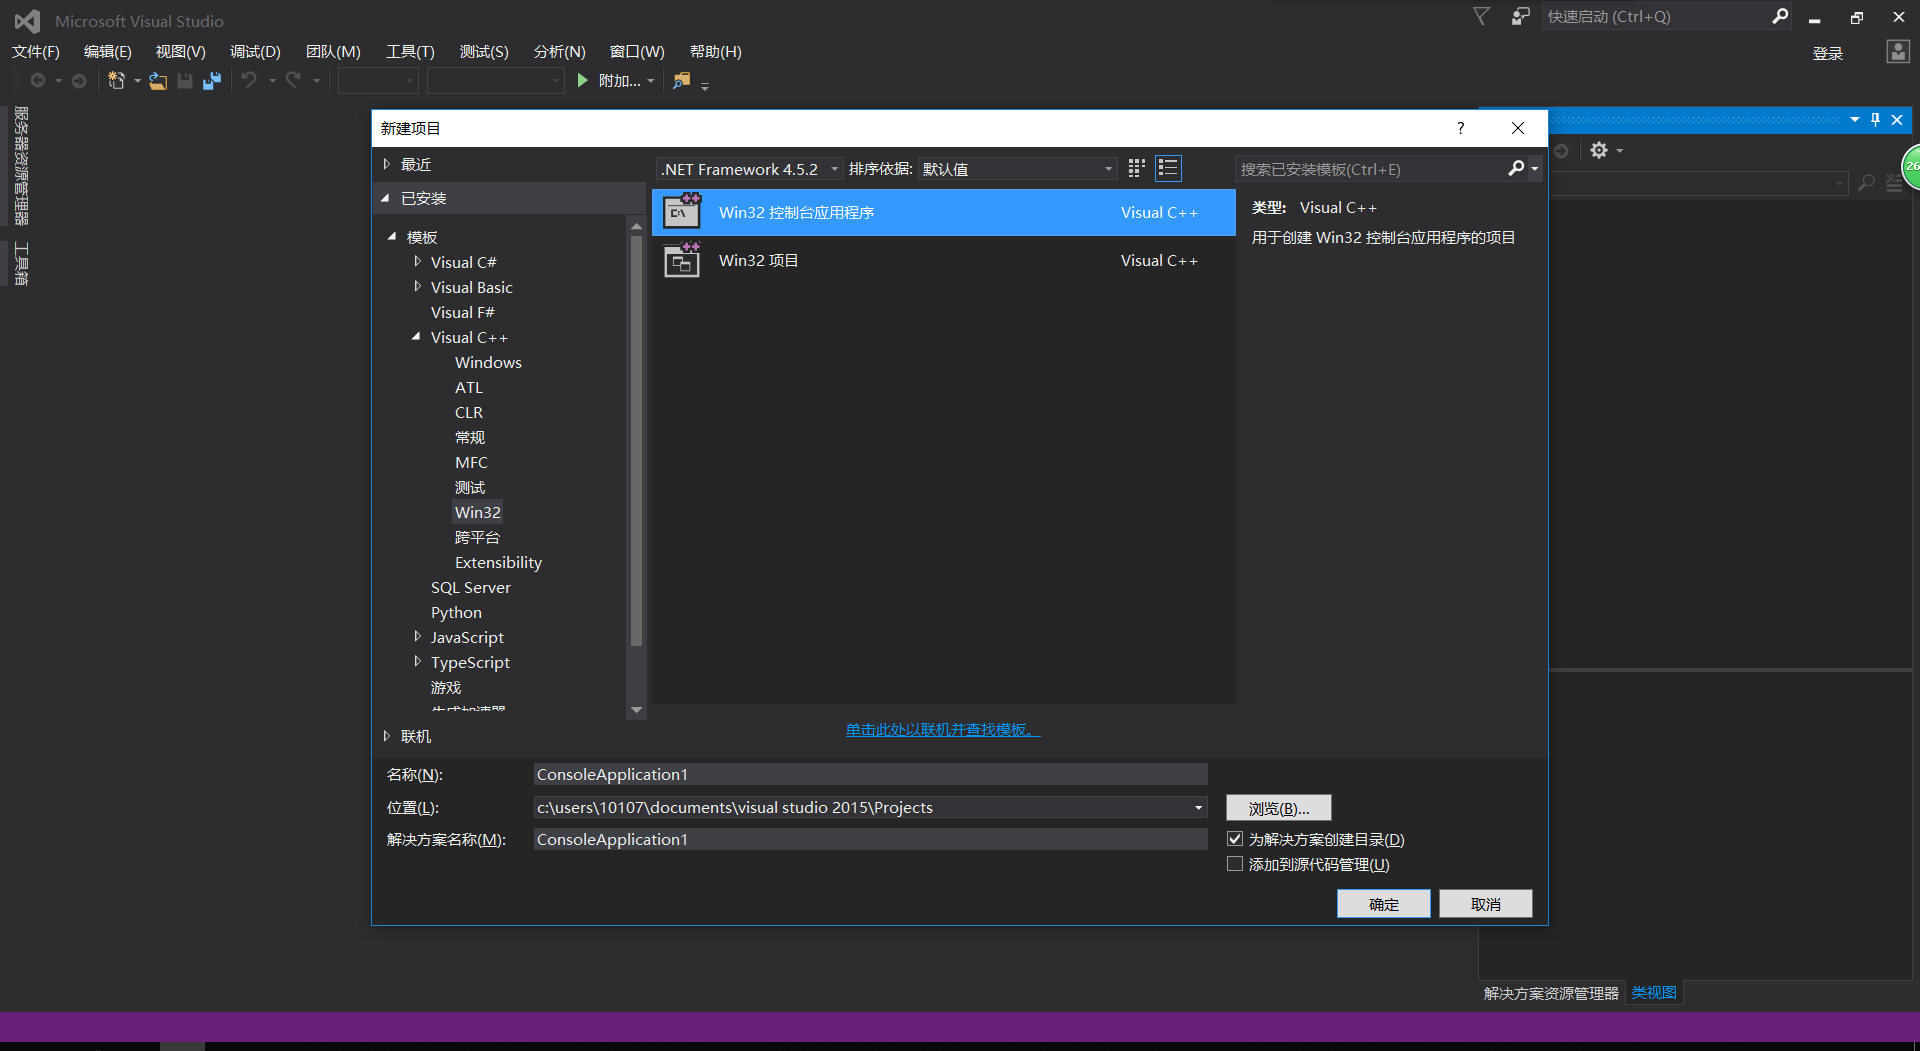Switch templates to small icons view
1920x1051 pixels.
tap(1136, 168)
